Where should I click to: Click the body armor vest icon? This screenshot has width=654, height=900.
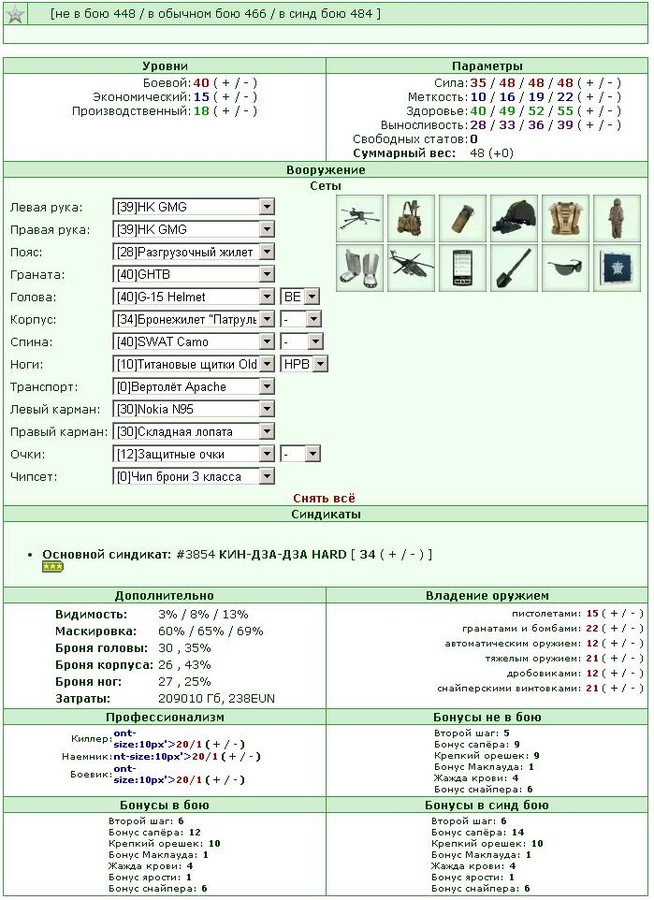[566, 218]
